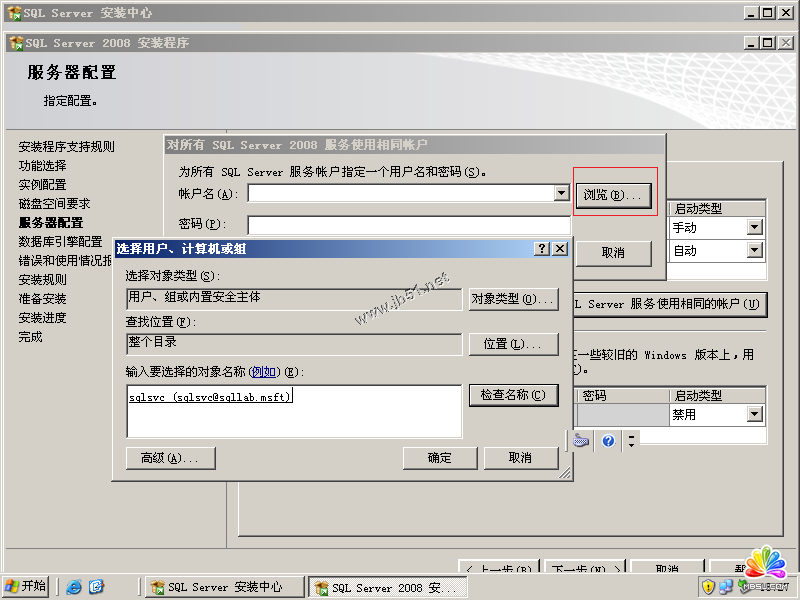Click the 检查名称 button
800x600 pixels.
513,395
